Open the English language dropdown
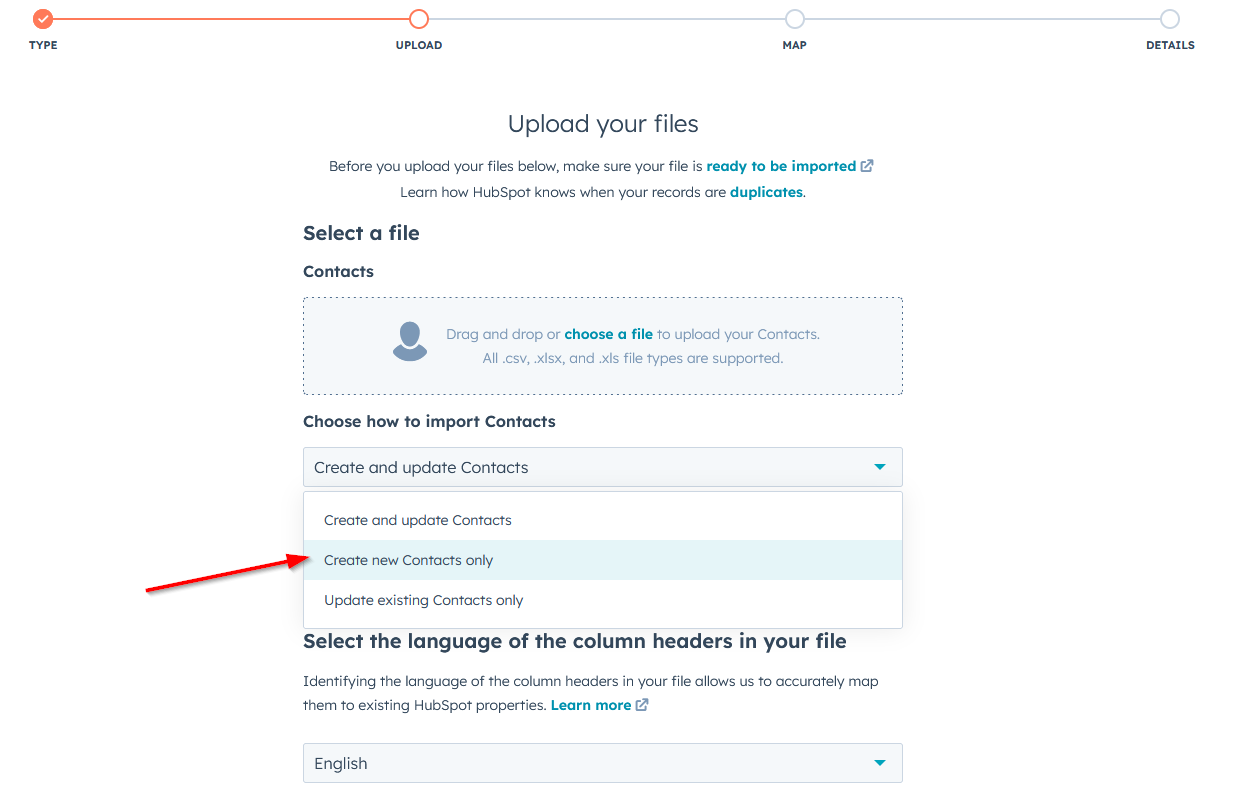 tap(602, 762)
